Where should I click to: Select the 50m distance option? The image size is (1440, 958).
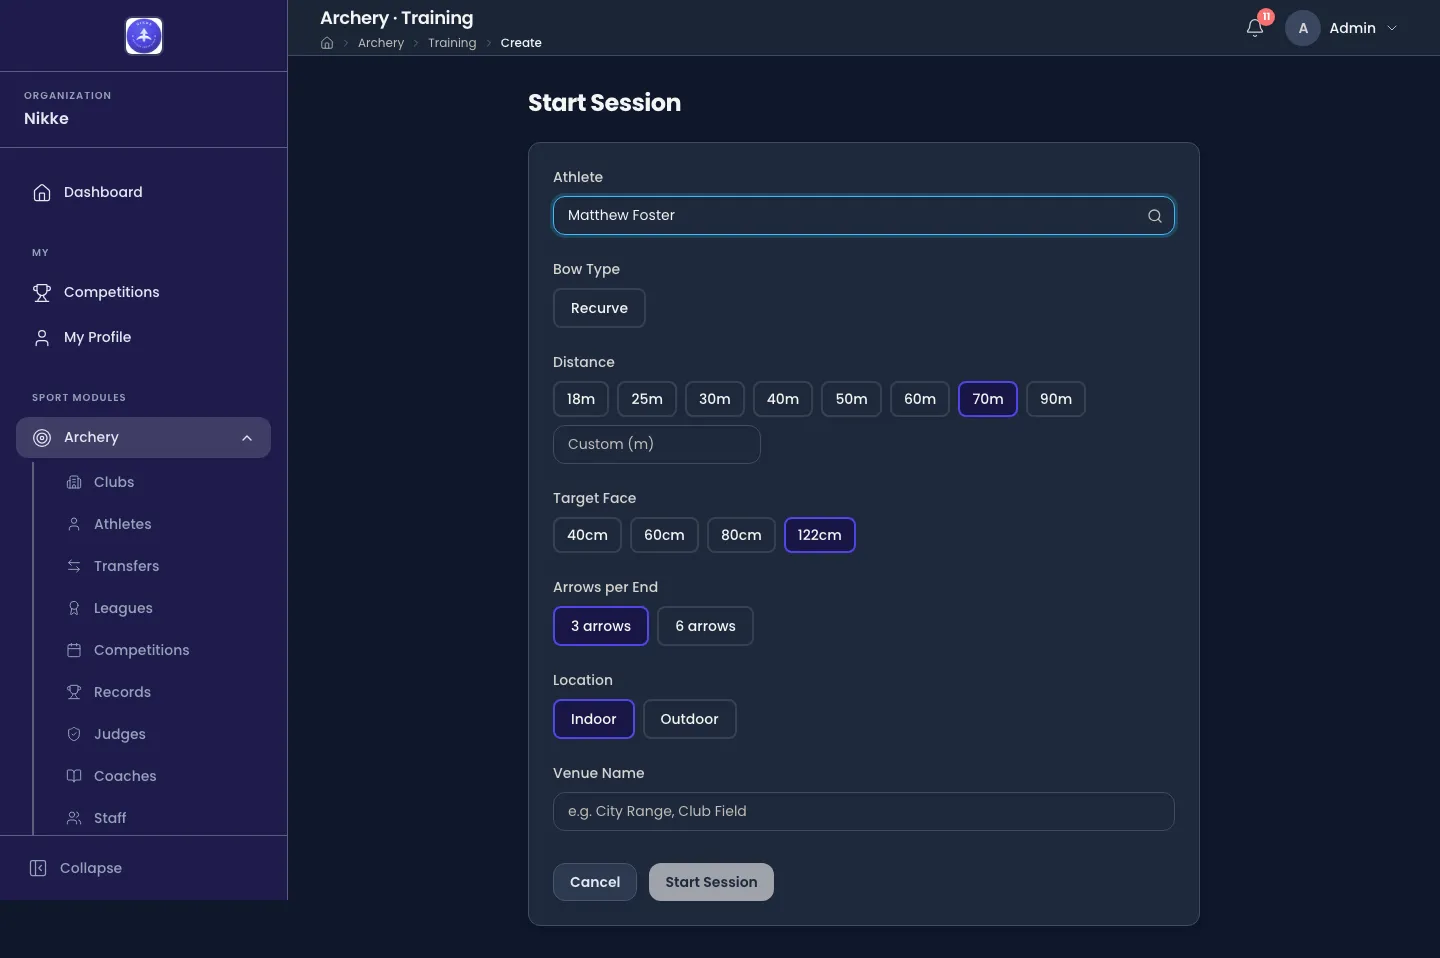click(x=851, y=399)
